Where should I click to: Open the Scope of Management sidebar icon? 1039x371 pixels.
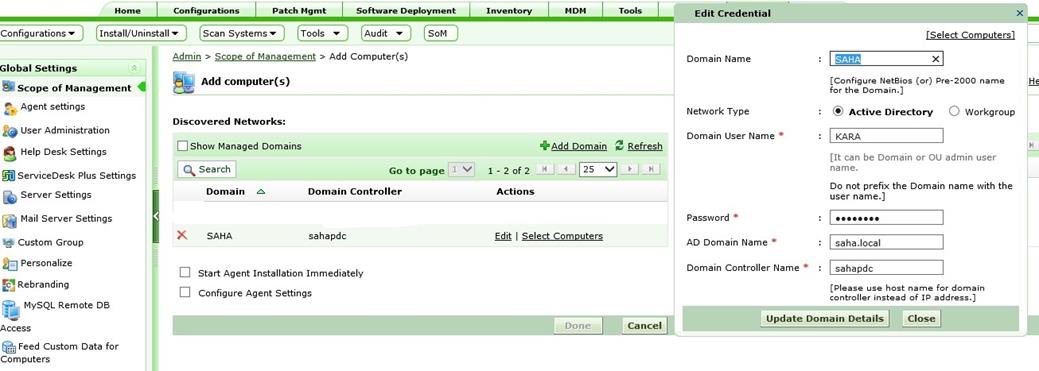[x=8, y=87]
